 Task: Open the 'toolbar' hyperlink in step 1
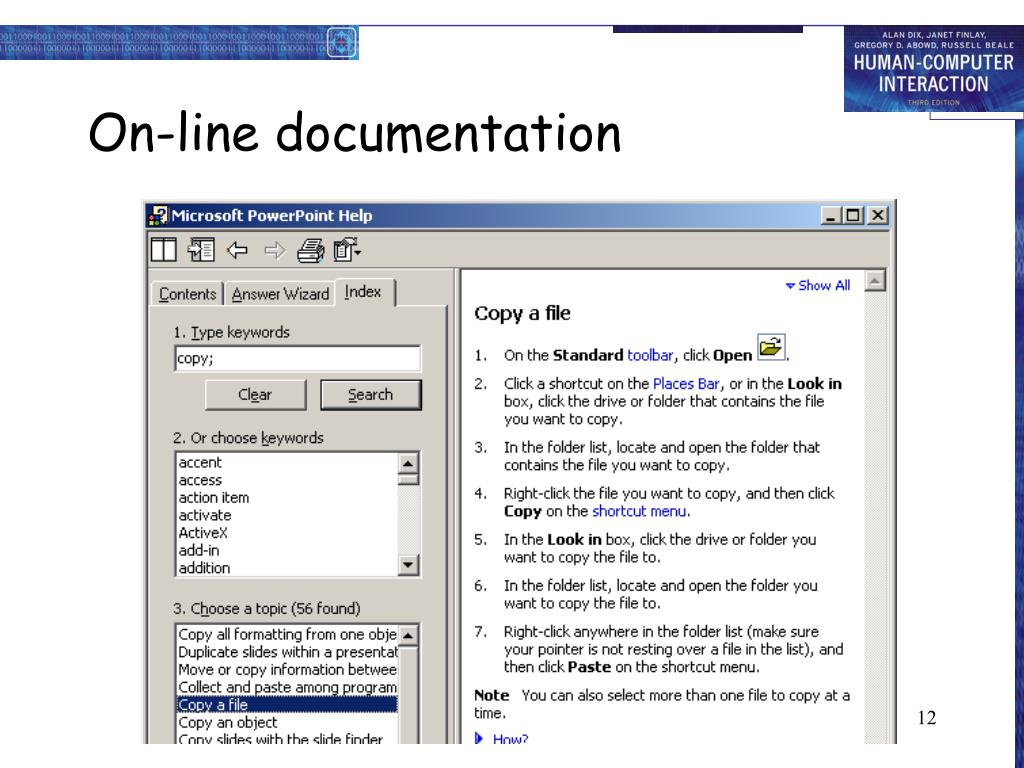(650, 355)
